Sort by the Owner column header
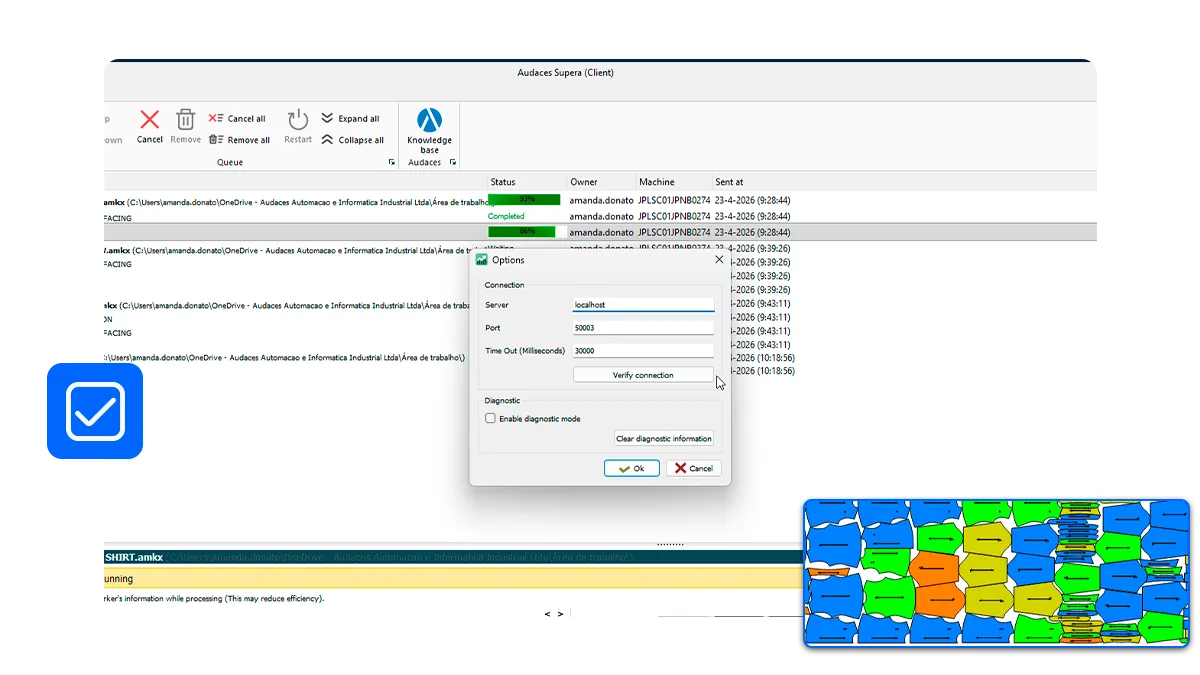Viewport: 1200px width, 675px height. [x=584, y=182]
